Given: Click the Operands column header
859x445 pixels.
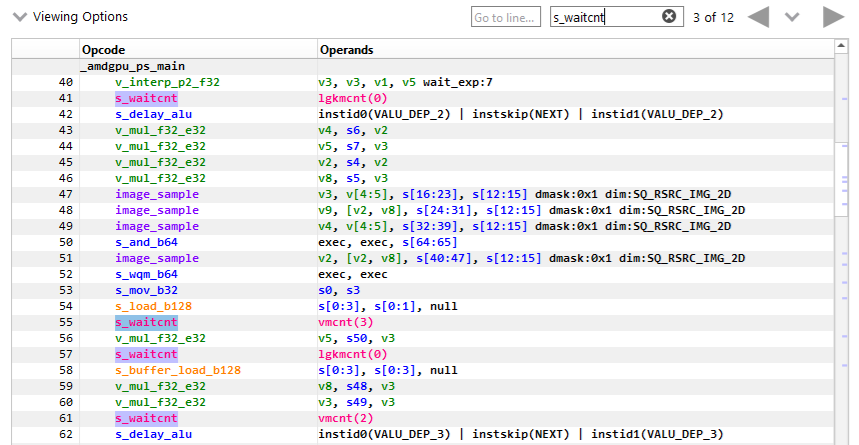Looking at the screenshot, I should (347, 49).
